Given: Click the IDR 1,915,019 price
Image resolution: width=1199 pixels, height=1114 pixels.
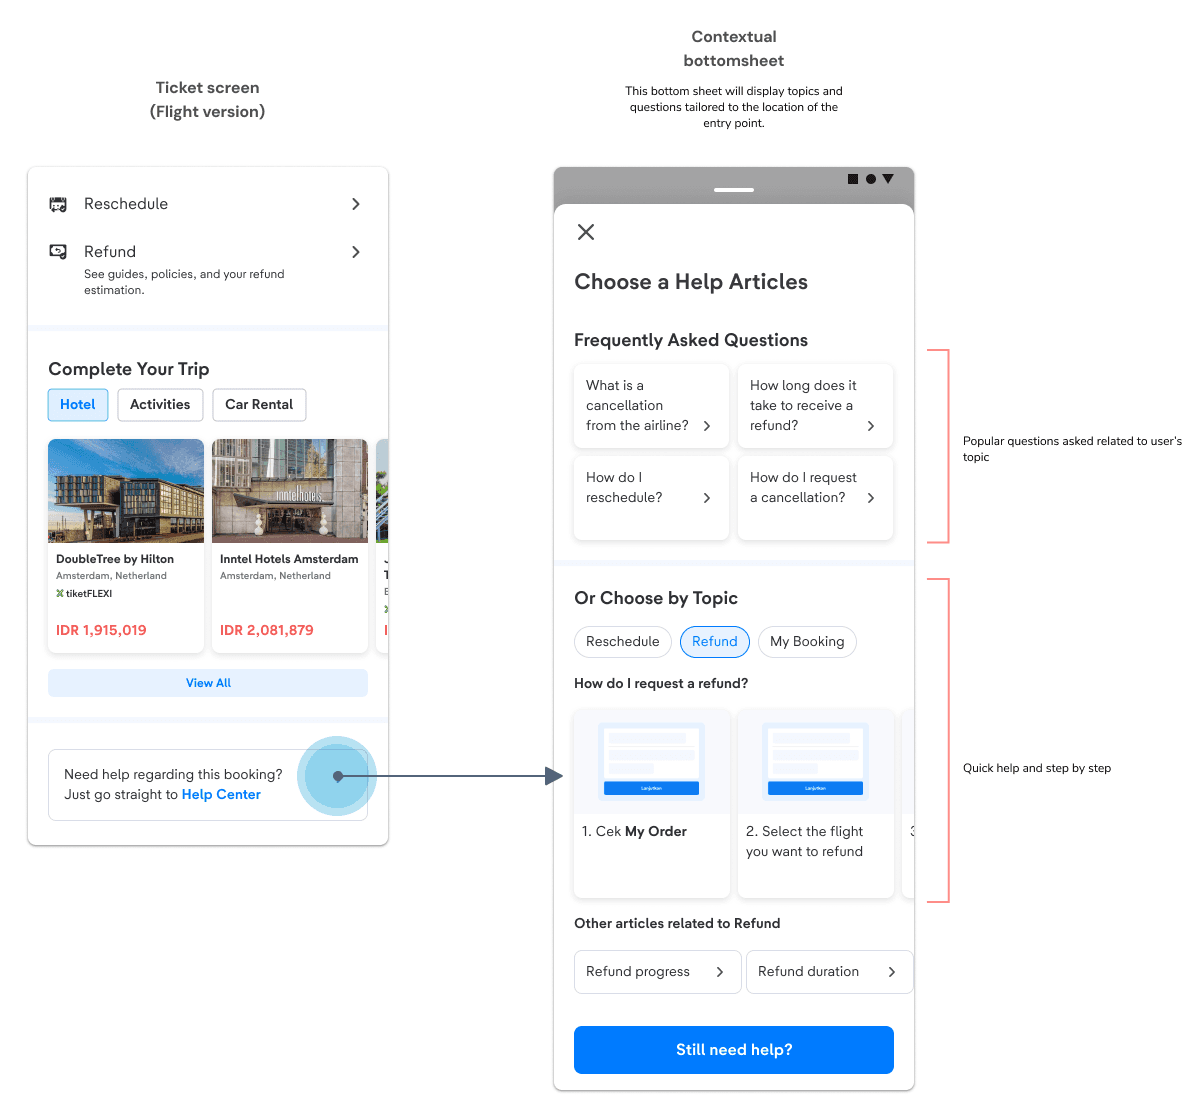Looking at the screenshot, I should [x=101, y=630].
